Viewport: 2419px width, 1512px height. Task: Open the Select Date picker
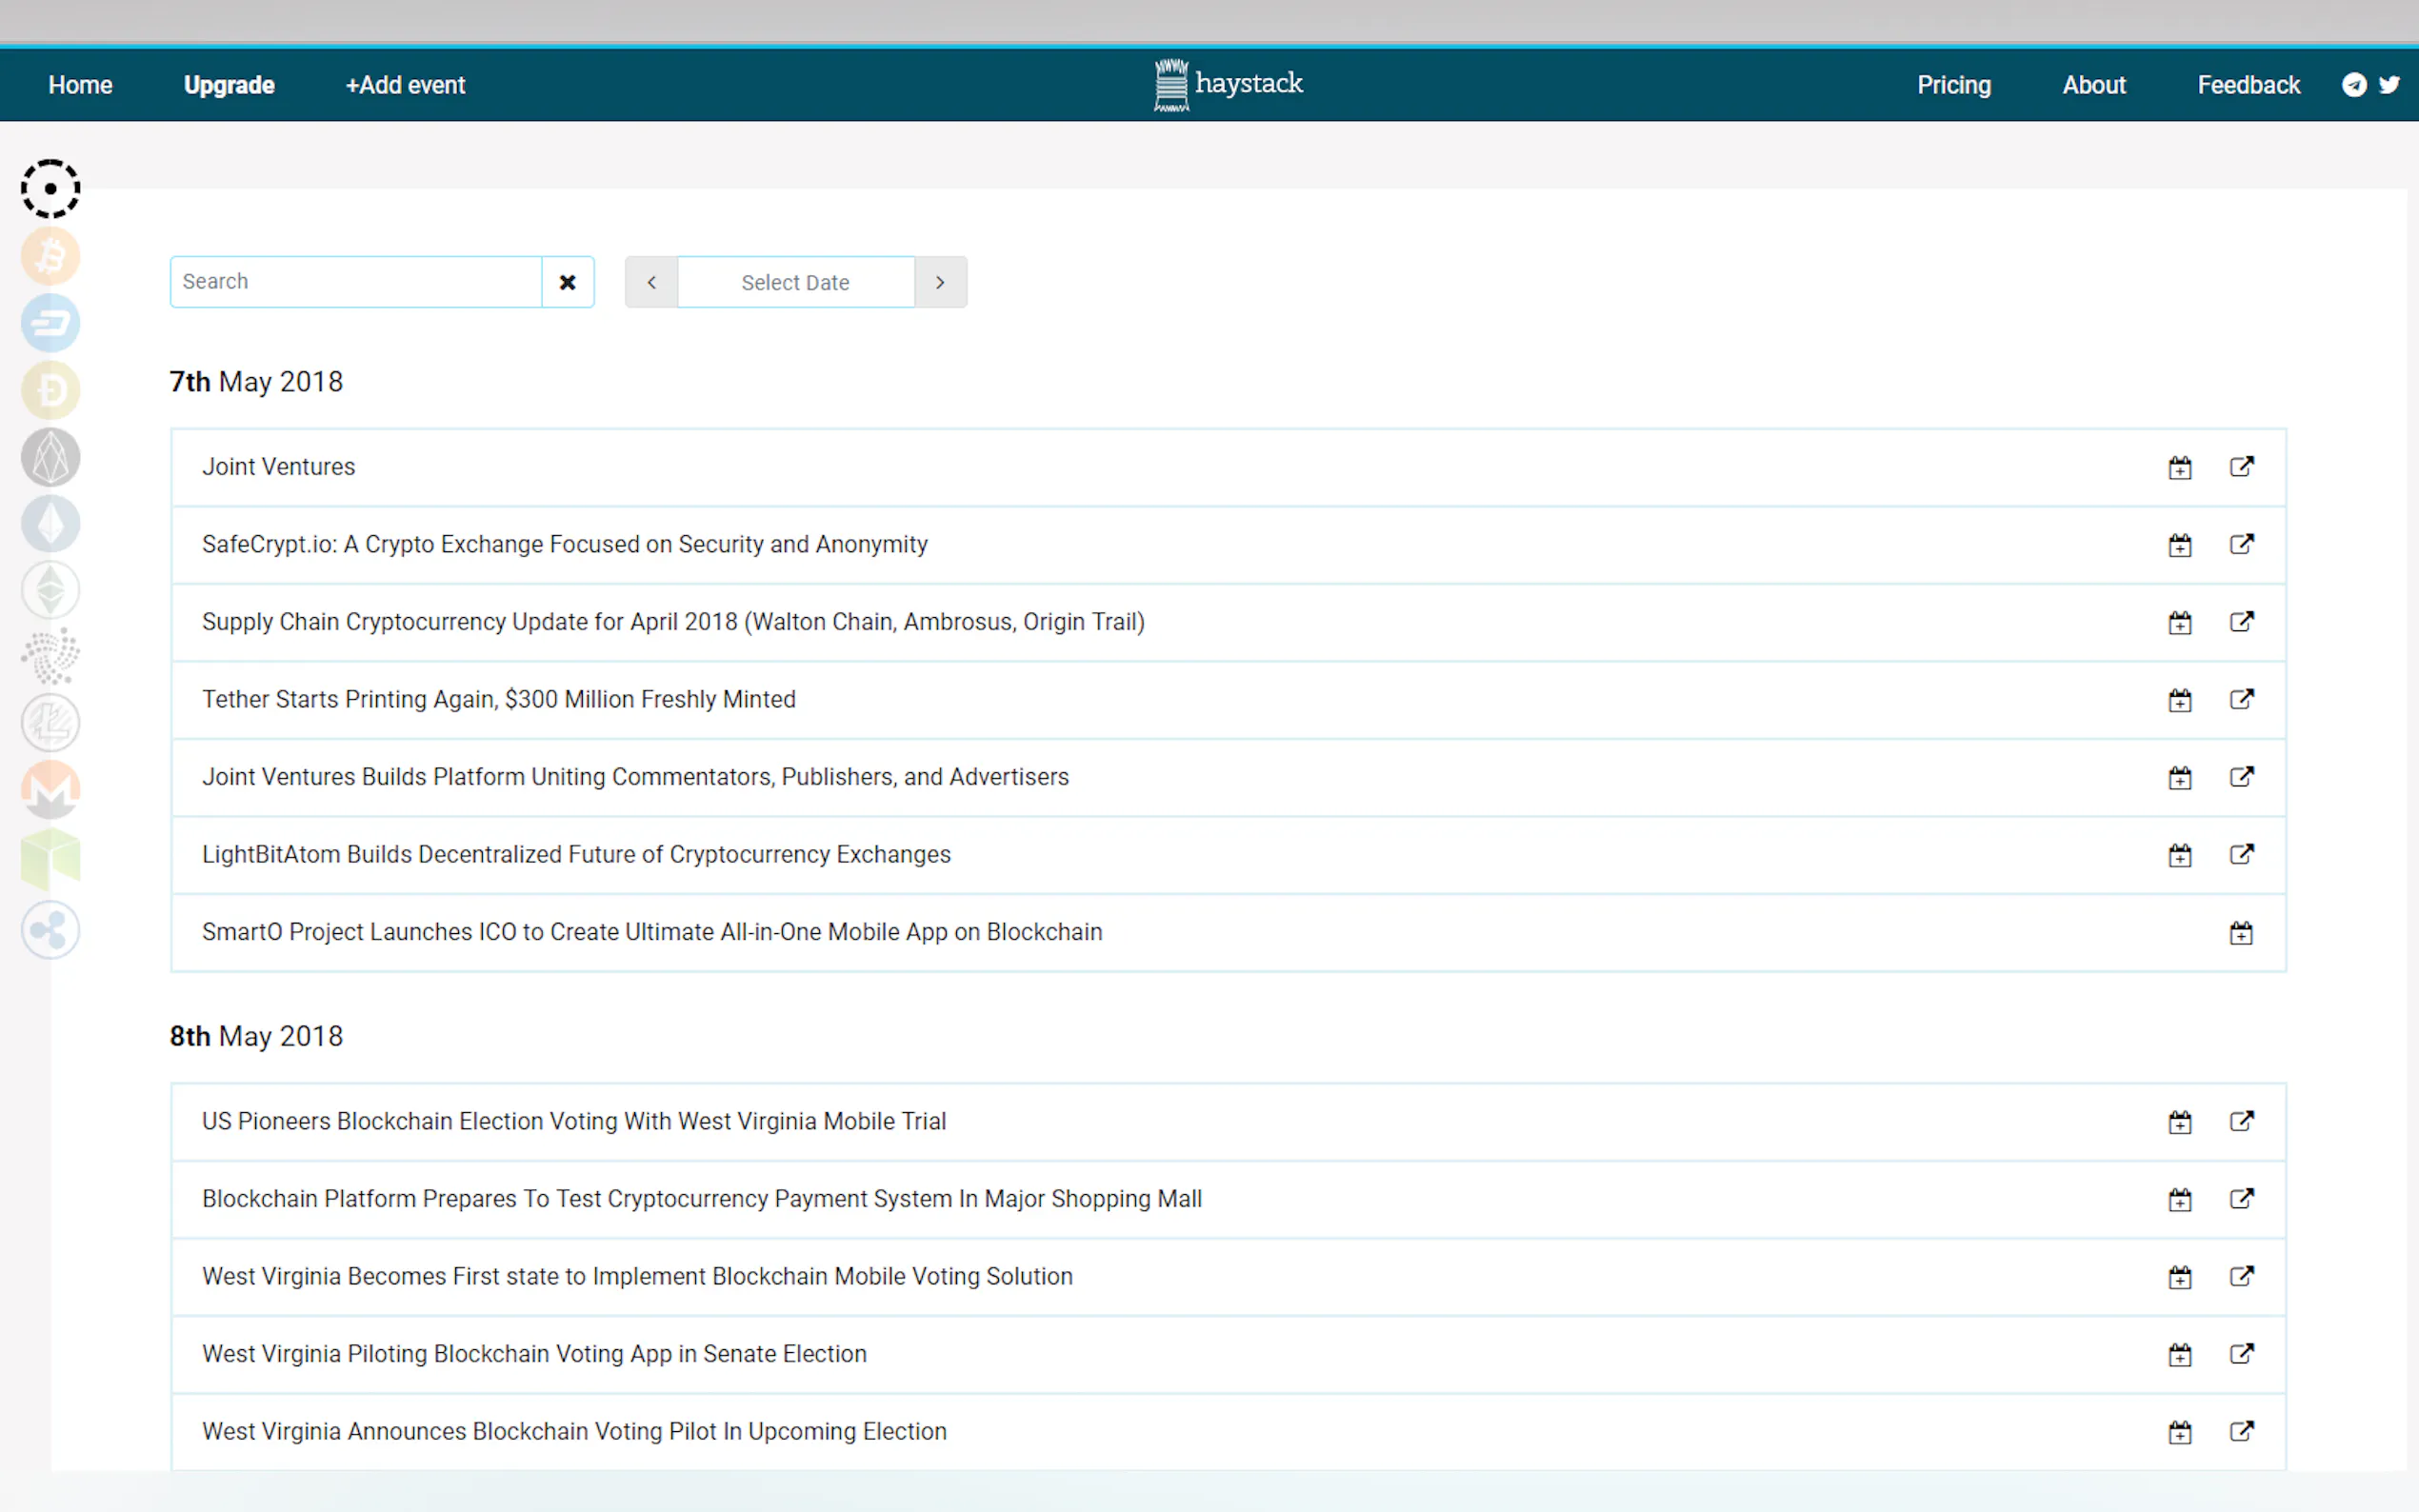[x=795, y=282]
